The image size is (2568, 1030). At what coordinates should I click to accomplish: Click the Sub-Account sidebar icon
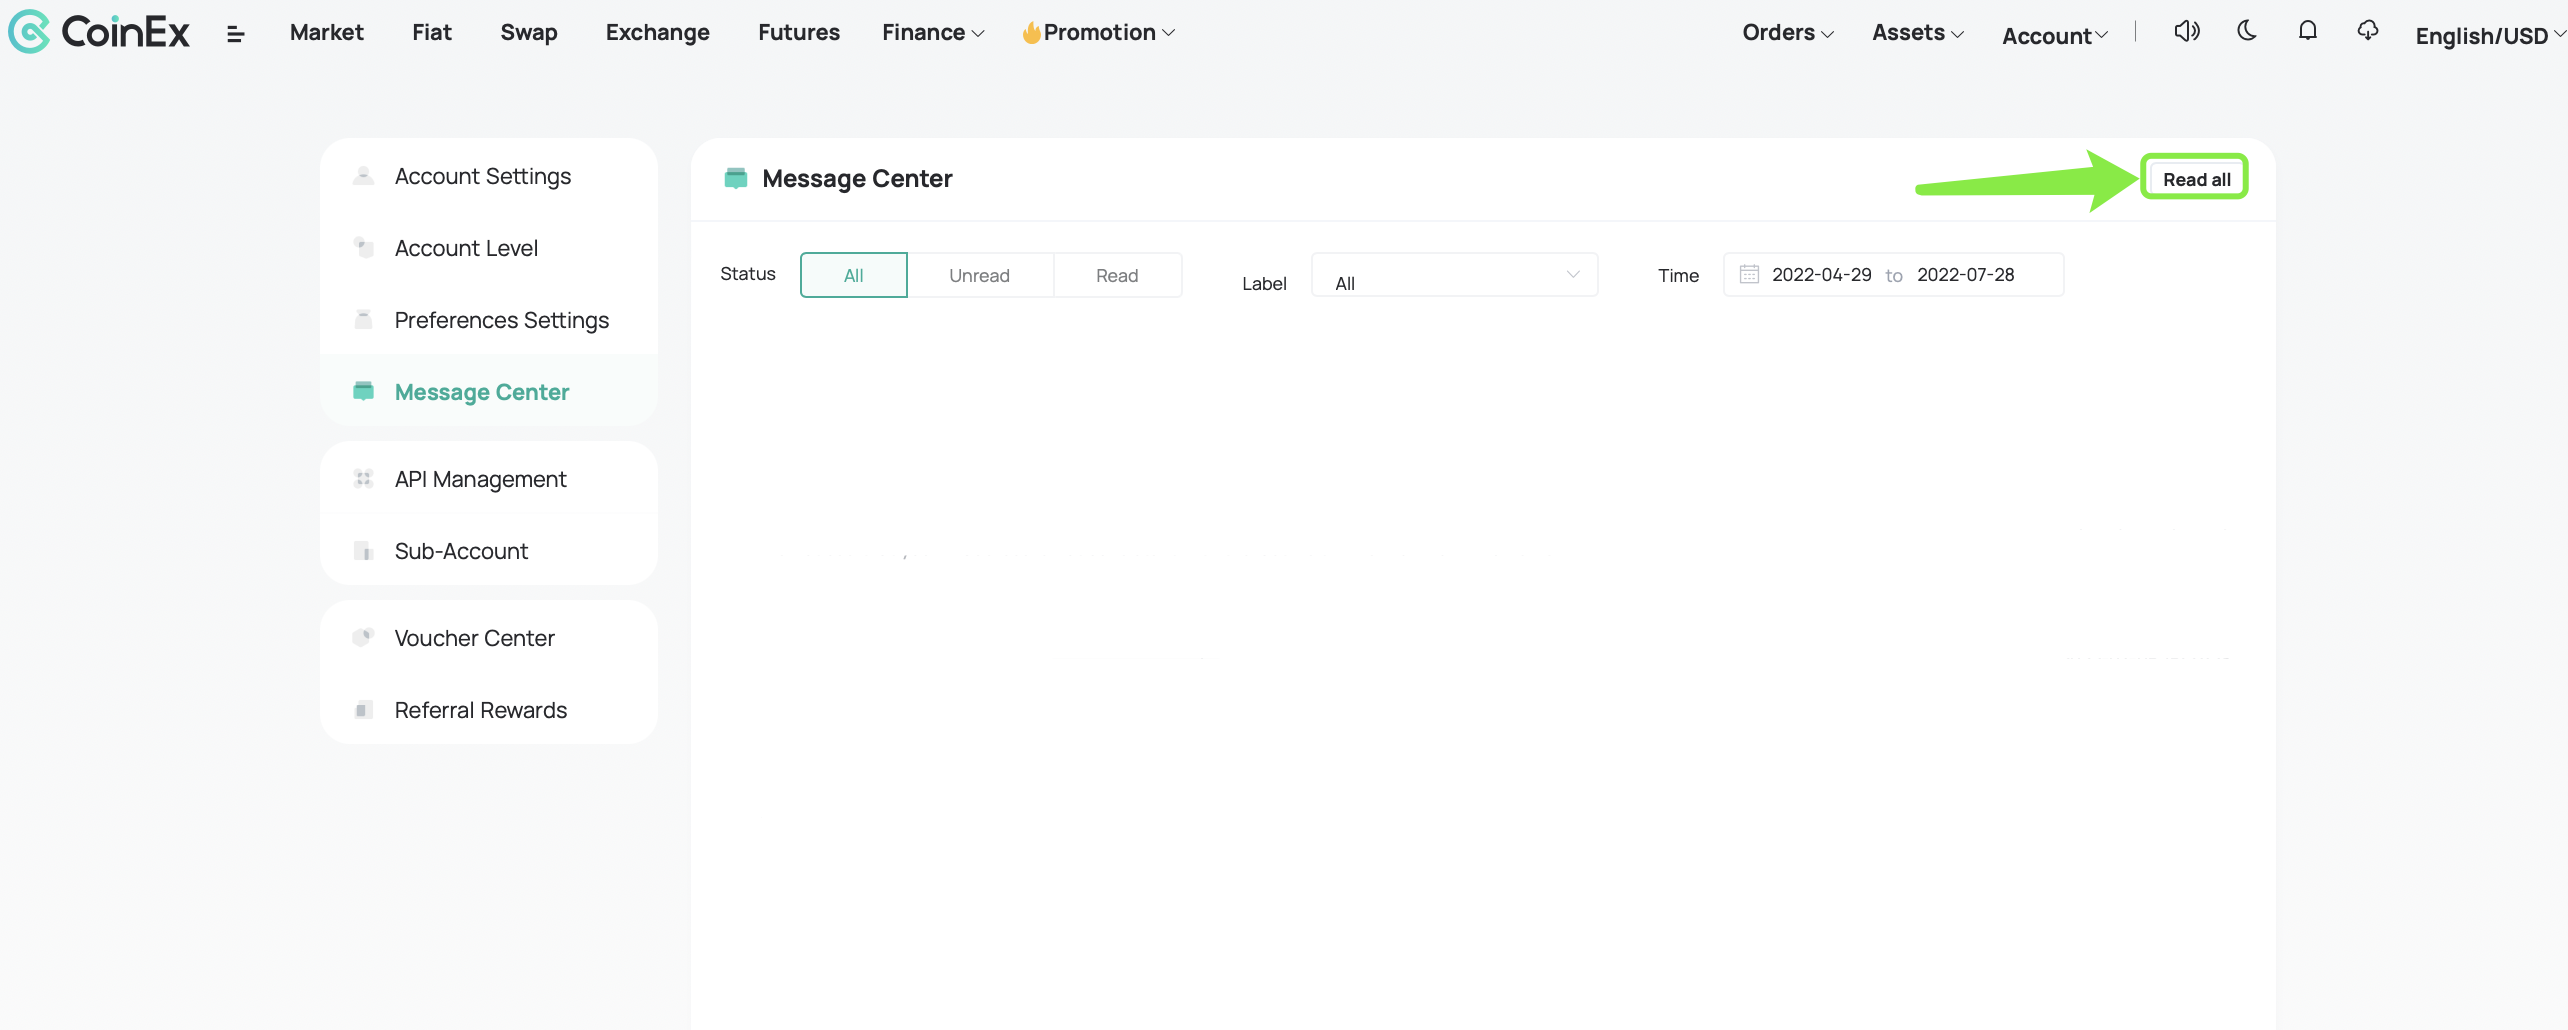pos(364,551)
